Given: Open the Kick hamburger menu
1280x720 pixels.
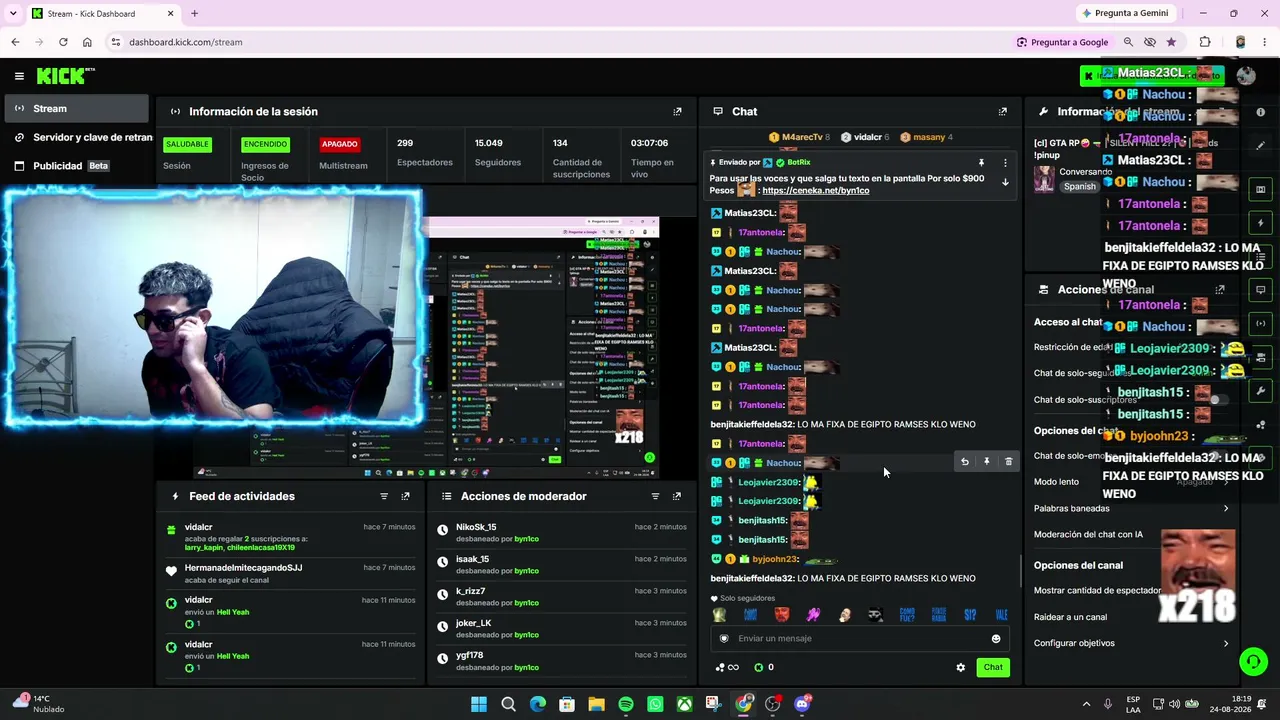Looking at the screenshot, I should pos(19,76).
